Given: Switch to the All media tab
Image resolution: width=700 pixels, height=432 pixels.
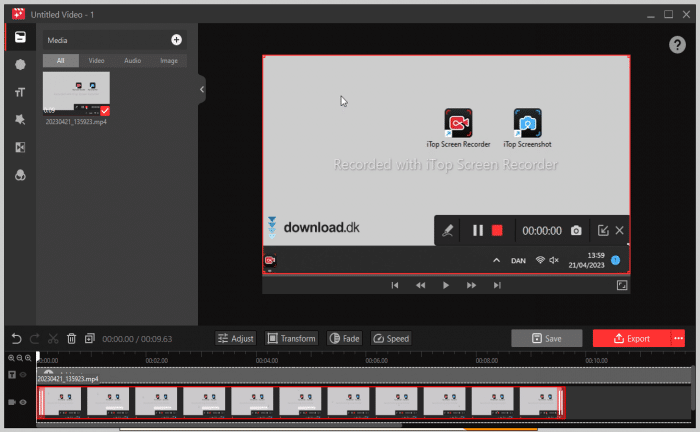Looking at the screenshot, I should (61, 61).
